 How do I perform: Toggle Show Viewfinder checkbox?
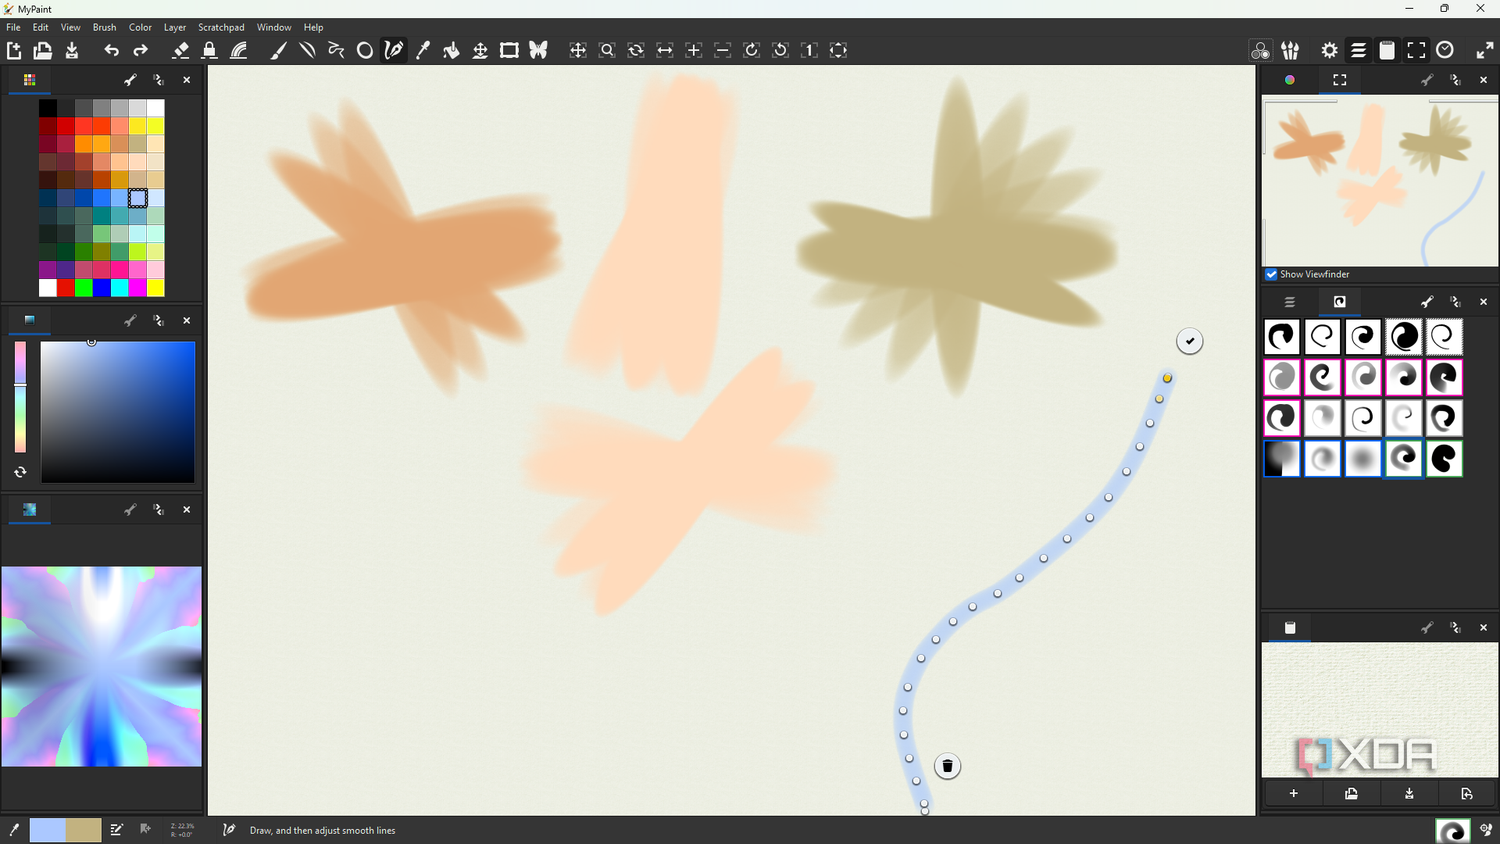[x=1271, y=274]
